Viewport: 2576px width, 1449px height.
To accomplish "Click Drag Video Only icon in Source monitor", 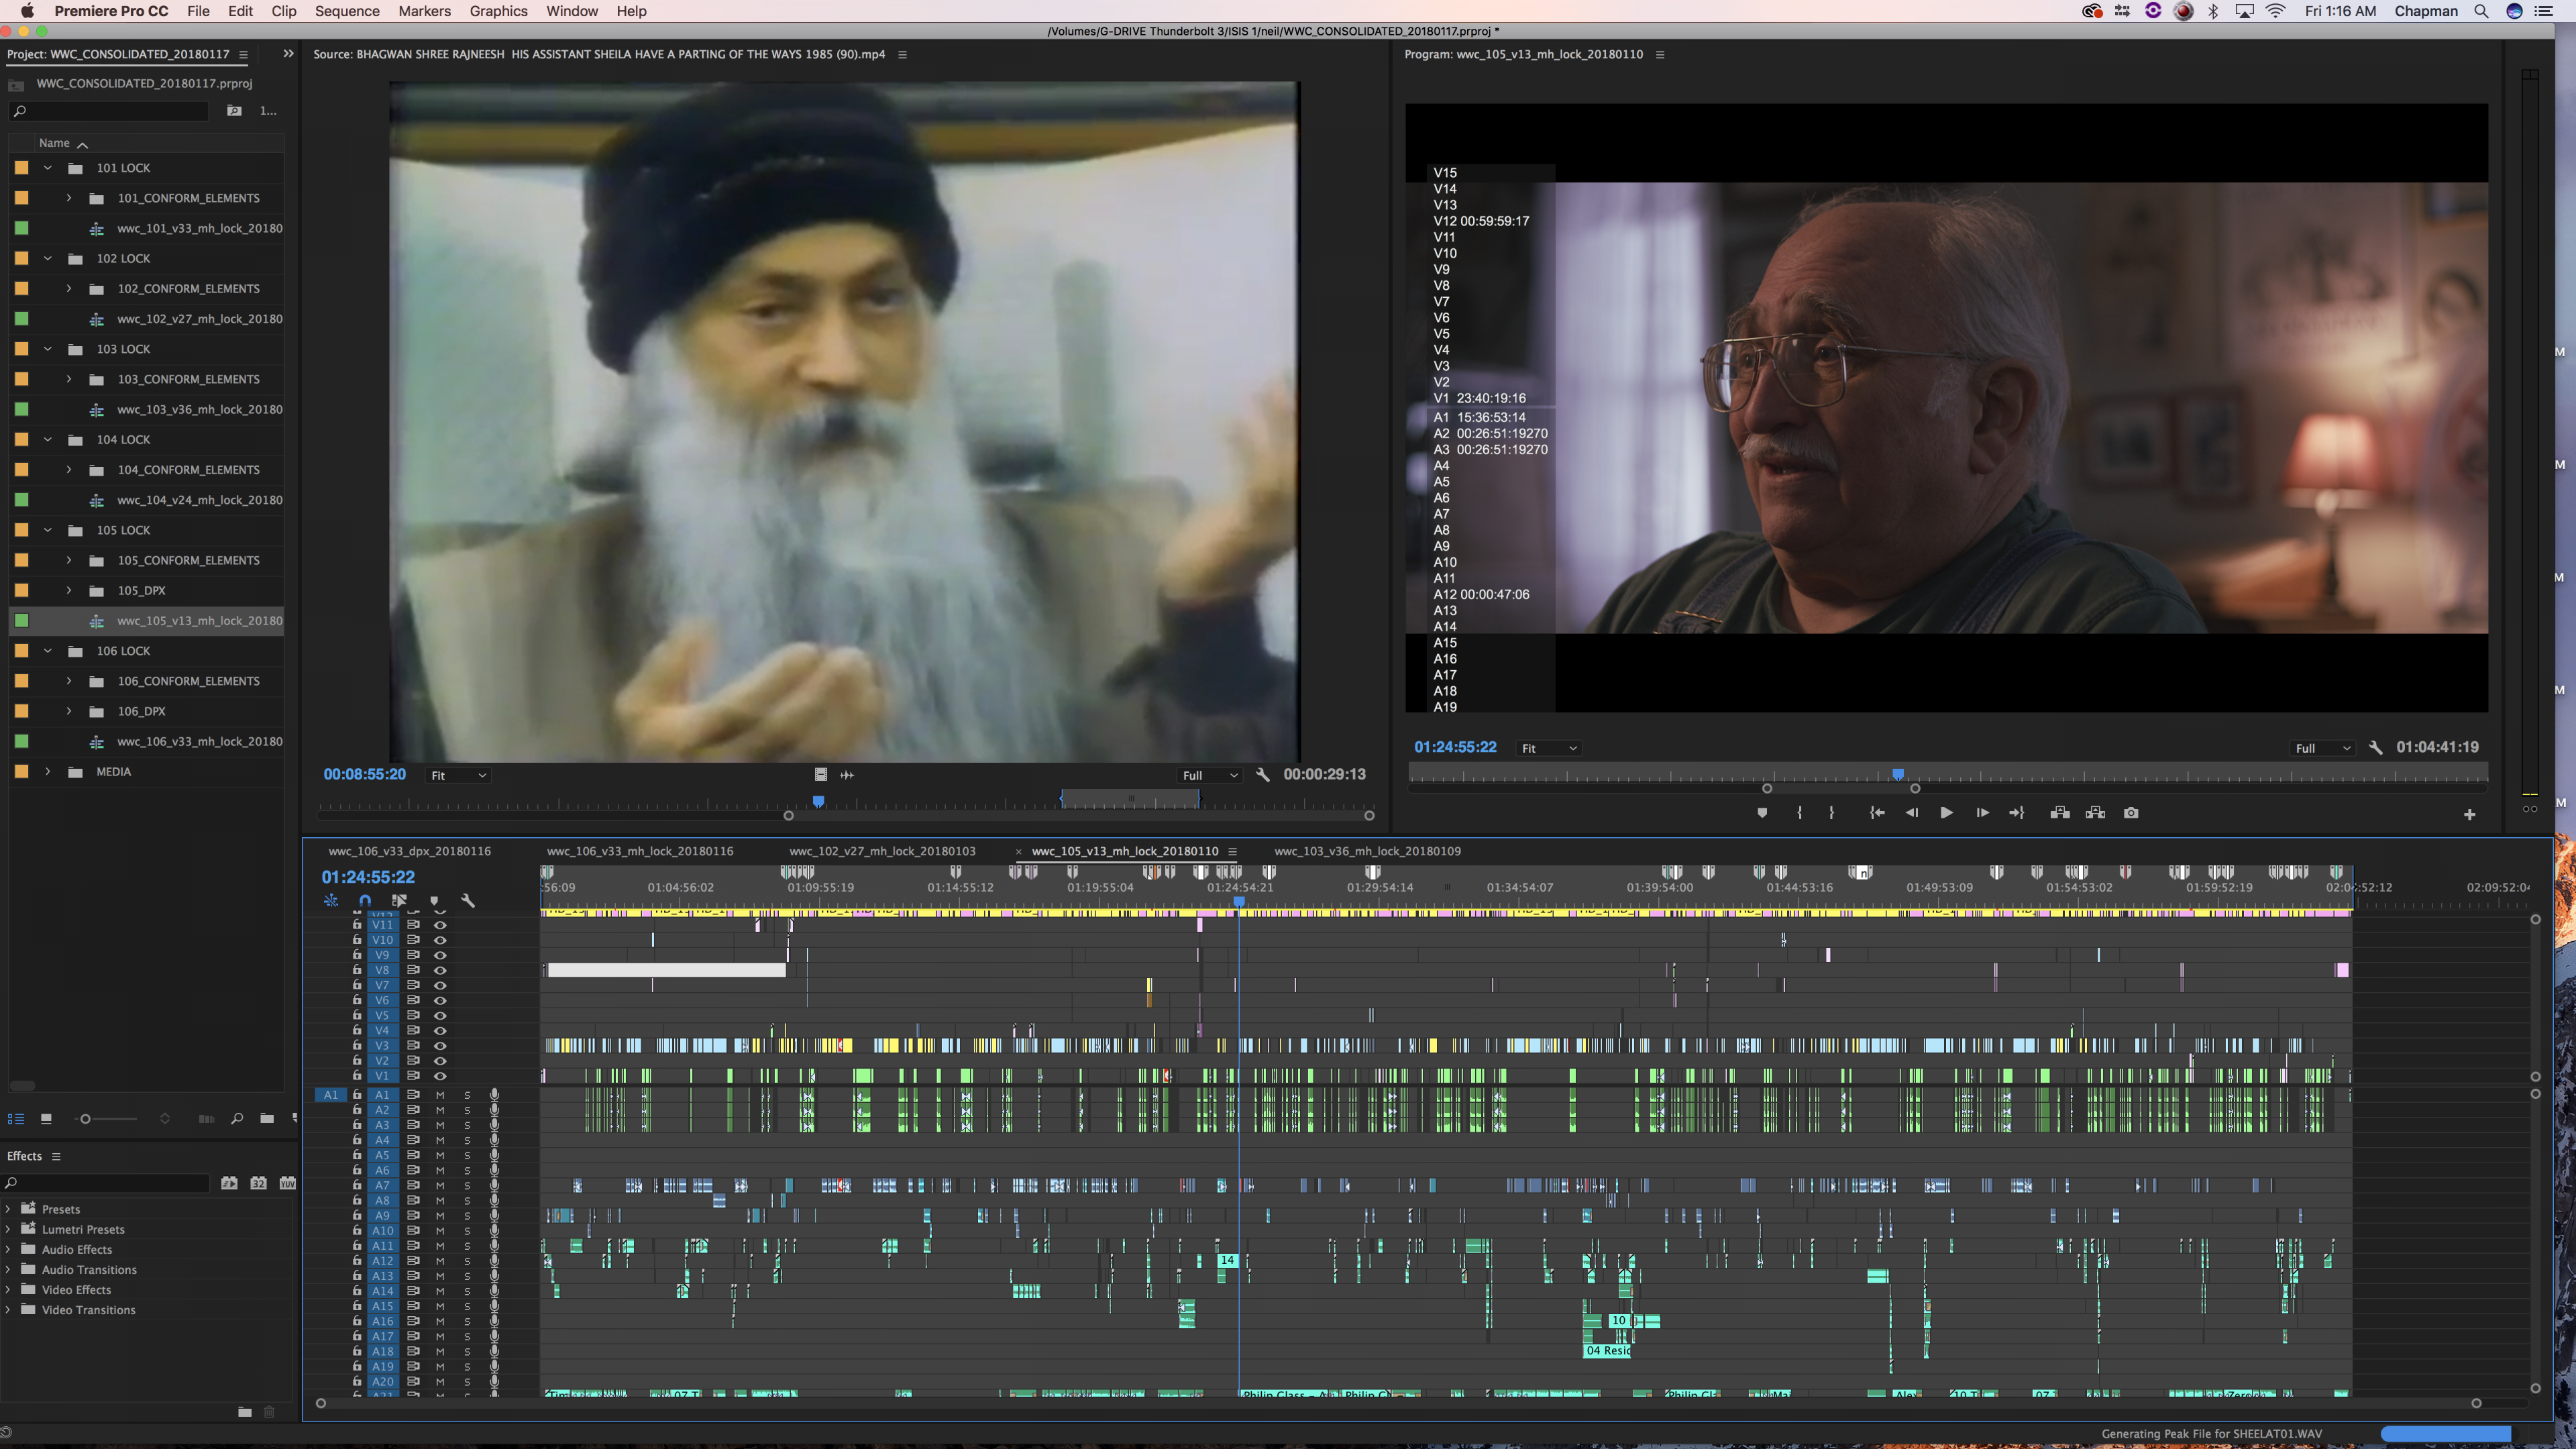I will point(820,775).
